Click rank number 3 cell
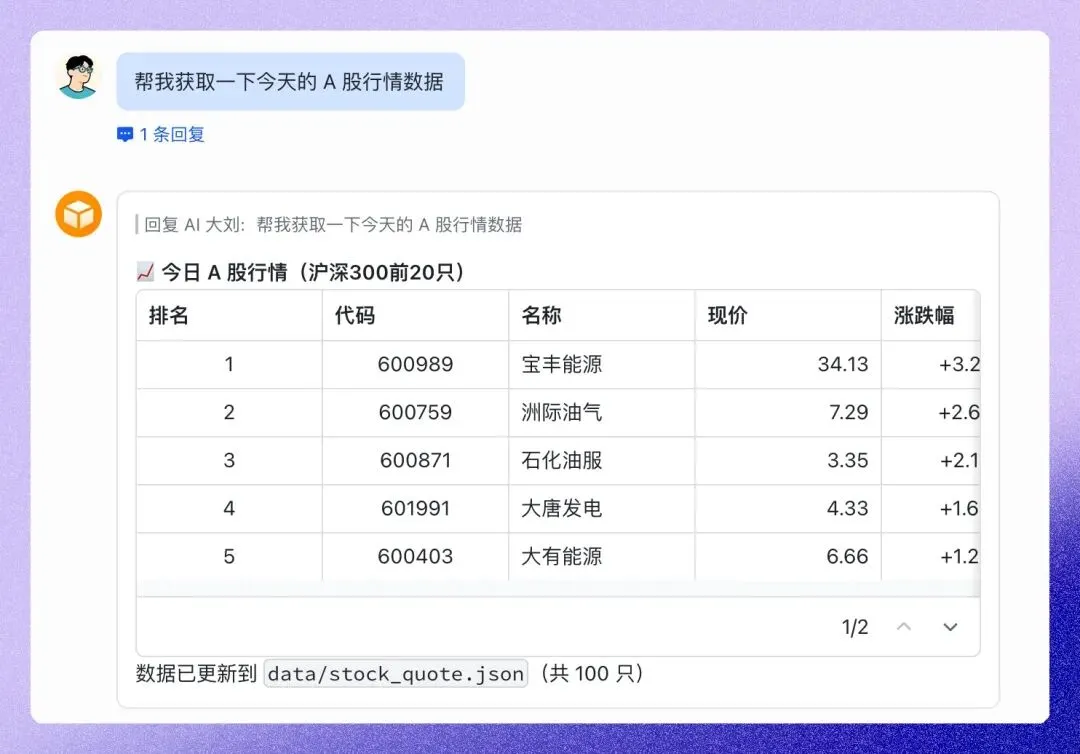This screenshot has height=754, width=1080. point(229,460)
